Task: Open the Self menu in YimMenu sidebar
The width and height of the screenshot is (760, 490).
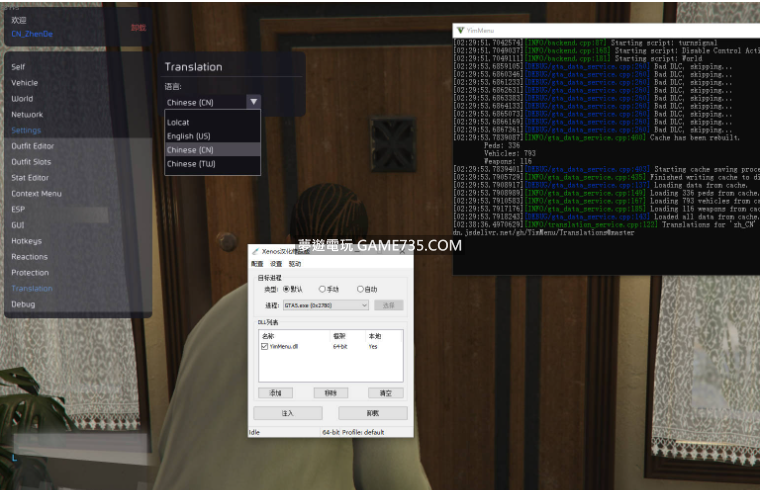Action: [x=18, y=67]
